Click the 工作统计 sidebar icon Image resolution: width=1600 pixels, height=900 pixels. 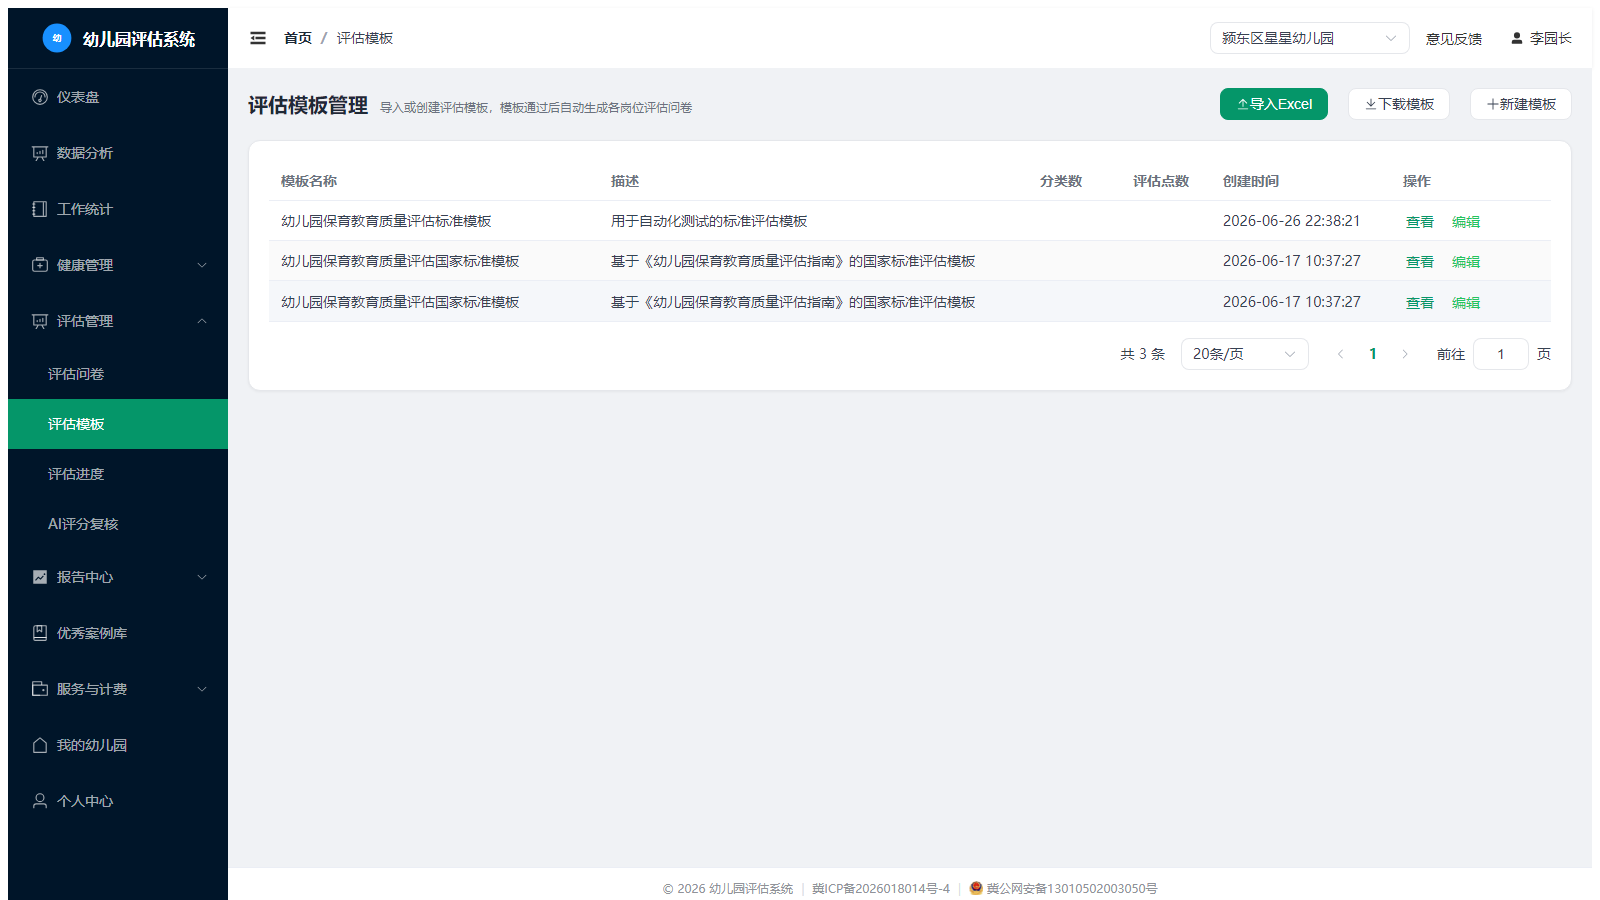[x=40, y=209]
